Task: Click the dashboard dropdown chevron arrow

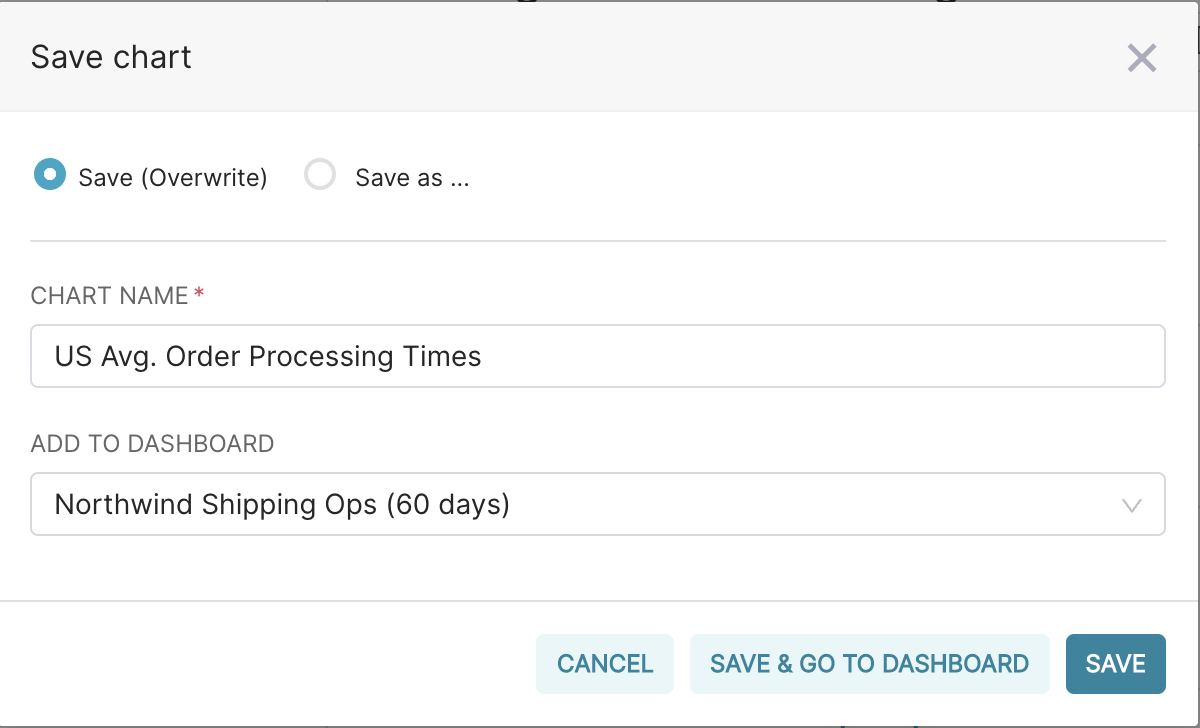Action: (1132, 505)
